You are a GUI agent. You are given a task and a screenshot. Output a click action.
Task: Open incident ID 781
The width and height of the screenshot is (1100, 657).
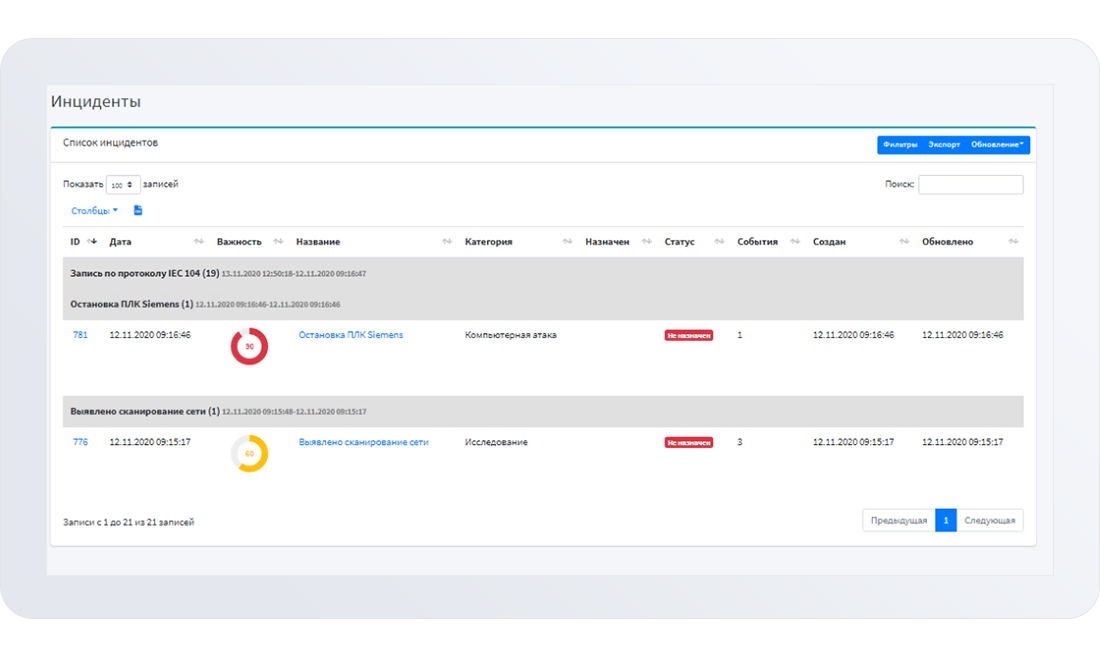pos(80,335)
